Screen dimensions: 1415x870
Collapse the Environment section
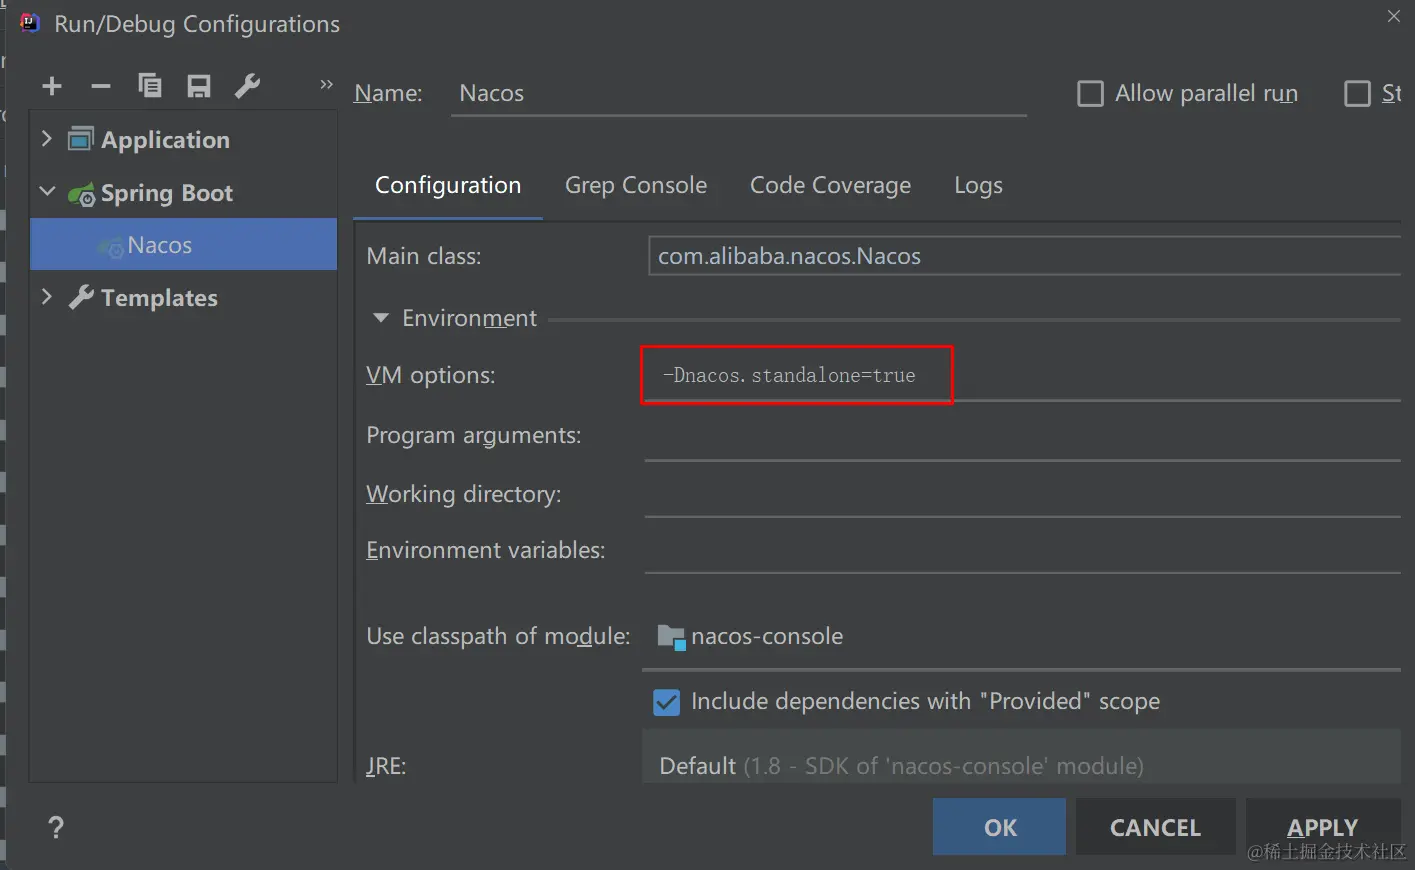[x=380, y=318]
